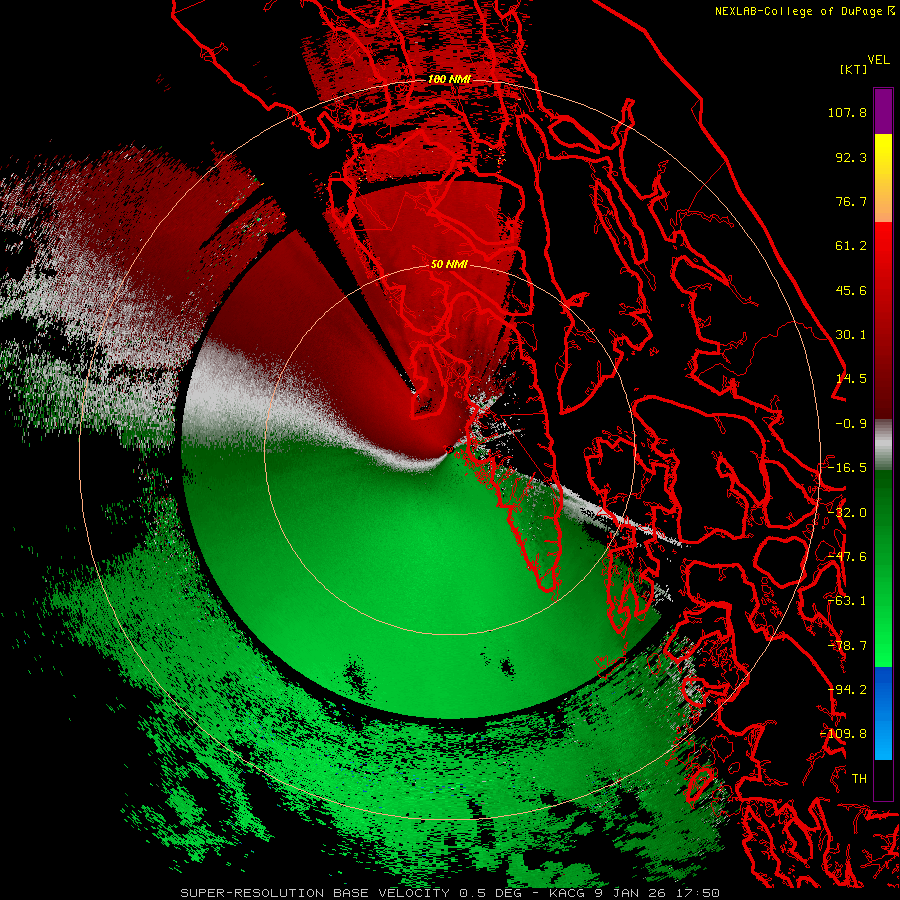
Task: Click the -0.9 legend value
Action: [851, 424]
